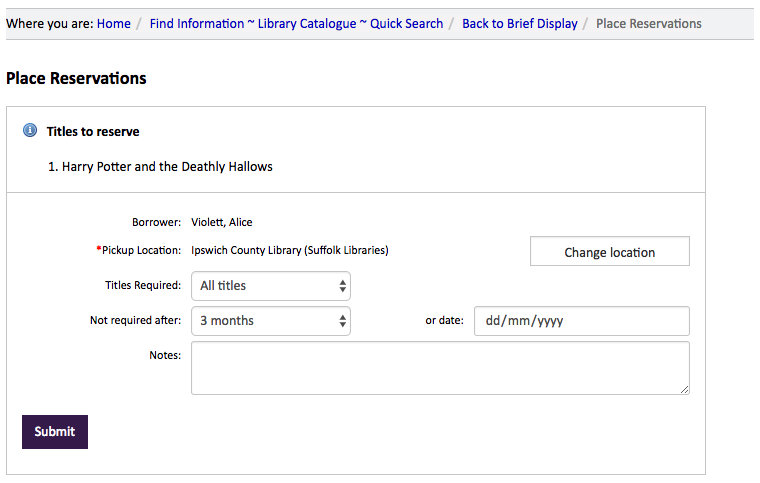Click the Titles to reserve heading
760x483 pixels.
coord(93,131)
